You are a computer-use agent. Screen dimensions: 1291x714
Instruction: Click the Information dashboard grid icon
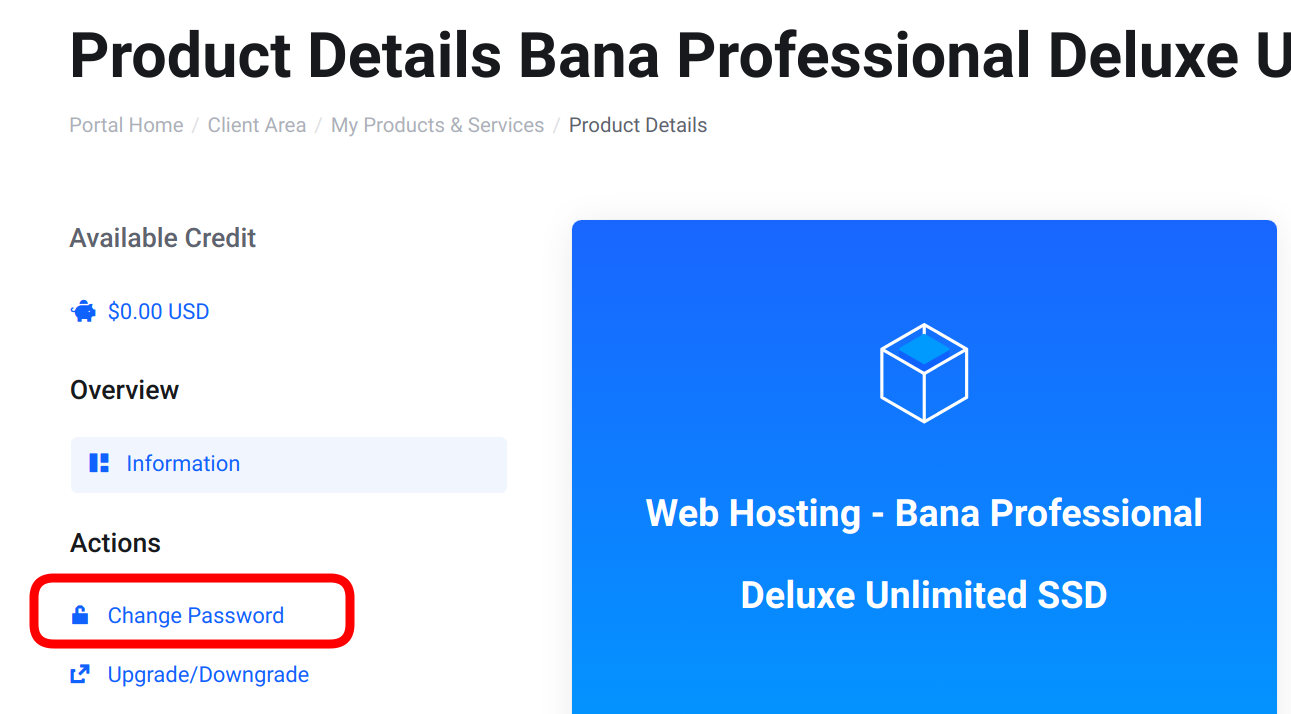point(99,463)
